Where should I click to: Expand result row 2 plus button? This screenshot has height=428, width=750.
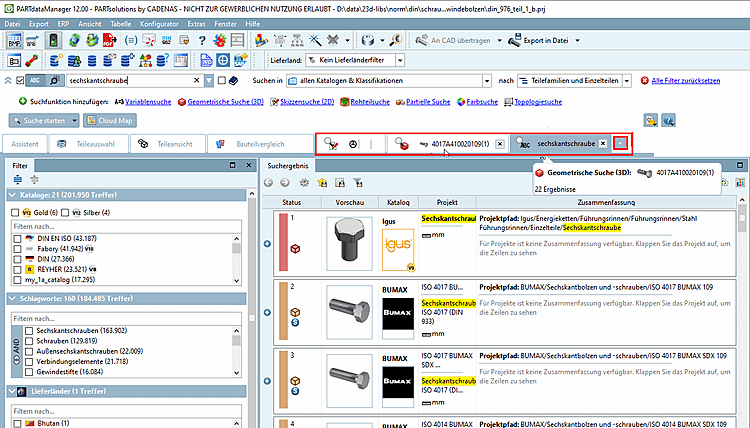267,312
